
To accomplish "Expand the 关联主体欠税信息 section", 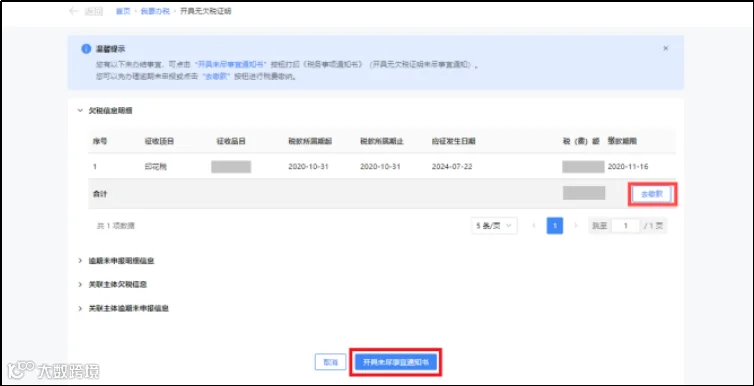I will [80, 285].
